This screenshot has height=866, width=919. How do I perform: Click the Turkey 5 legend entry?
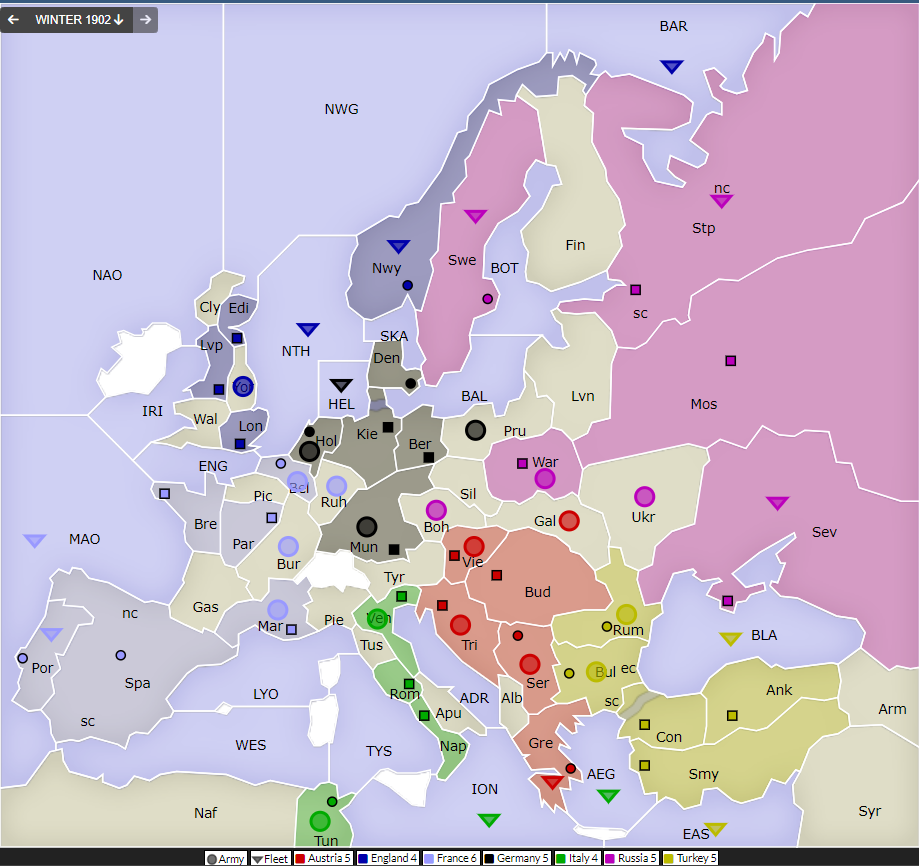point(690,858)
